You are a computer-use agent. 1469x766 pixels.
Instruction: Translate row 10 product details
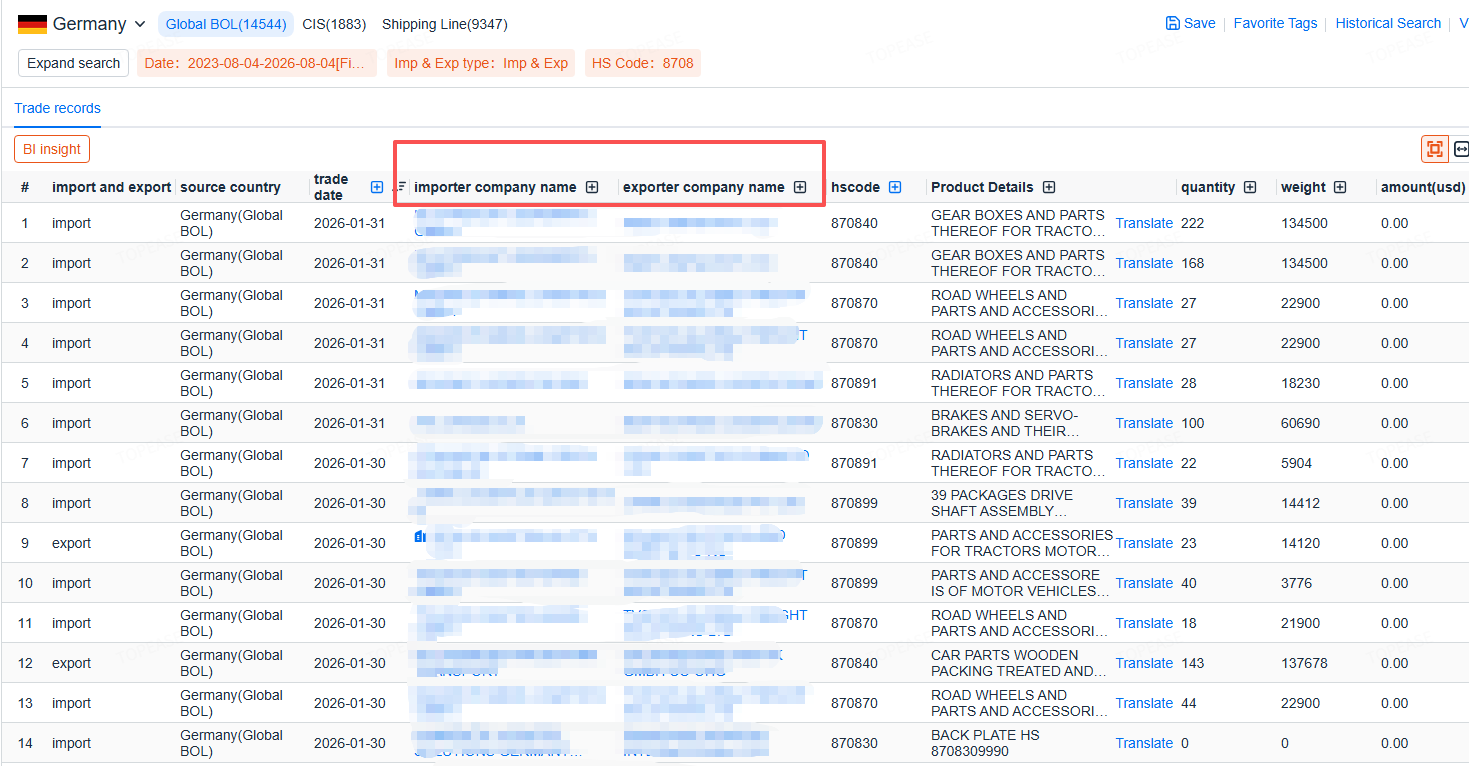click(1144, 583)
